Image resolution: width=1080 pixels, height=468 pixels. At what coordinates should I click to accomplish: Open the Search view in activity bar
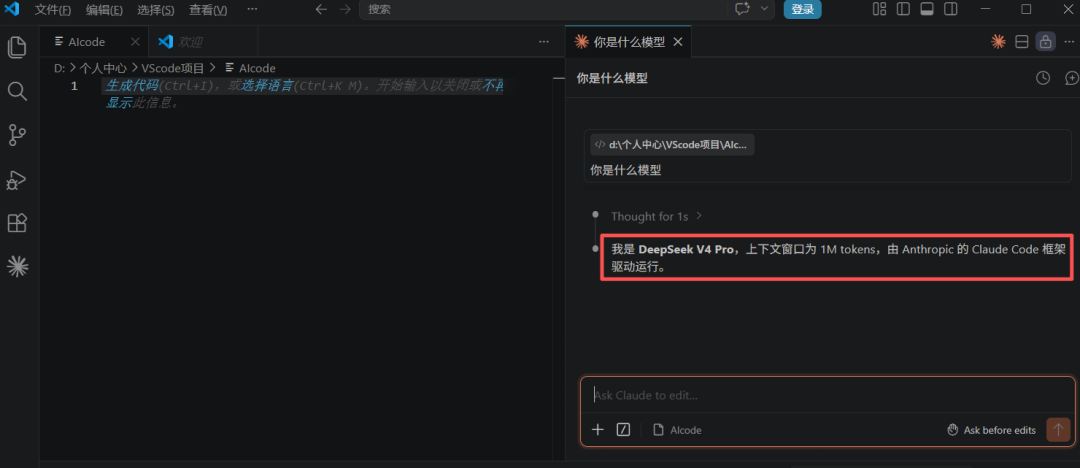coord(17,91)
